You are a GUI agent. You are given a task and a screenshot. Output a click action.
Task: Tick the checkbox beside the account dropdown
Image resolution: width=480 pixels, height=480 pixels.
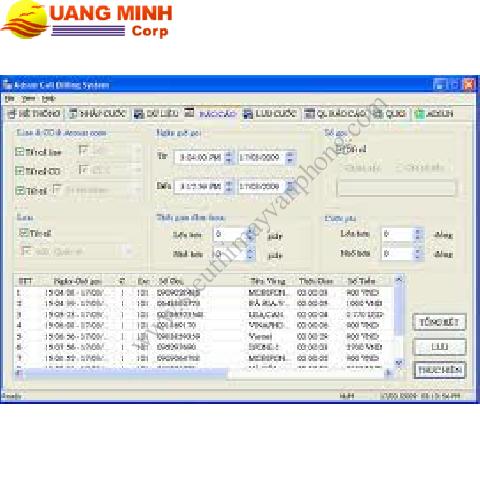click(x=57, y=189)
